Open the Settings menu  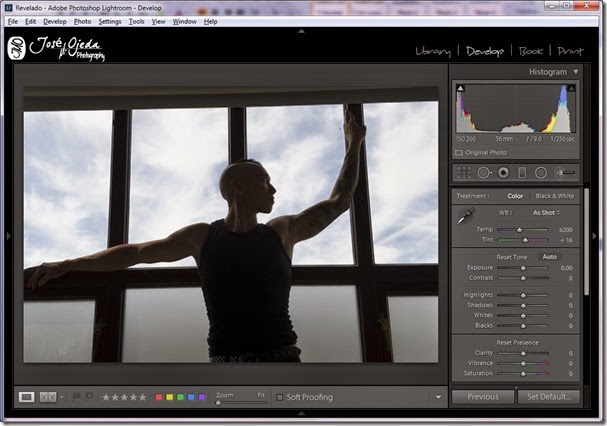(x=110, y=22)
